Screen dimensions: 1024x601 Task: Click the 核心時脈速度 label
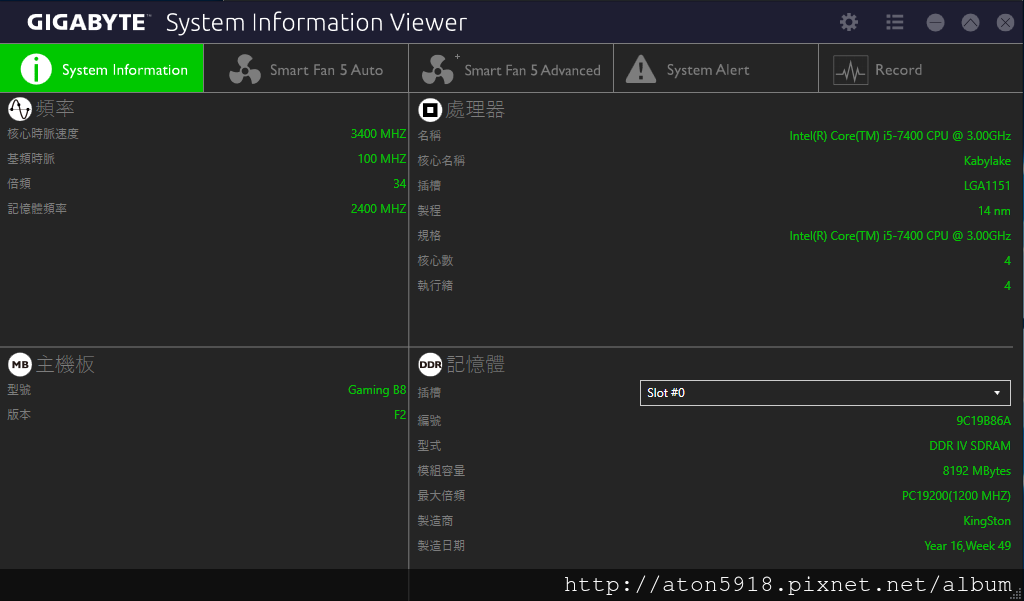[43, 134]
